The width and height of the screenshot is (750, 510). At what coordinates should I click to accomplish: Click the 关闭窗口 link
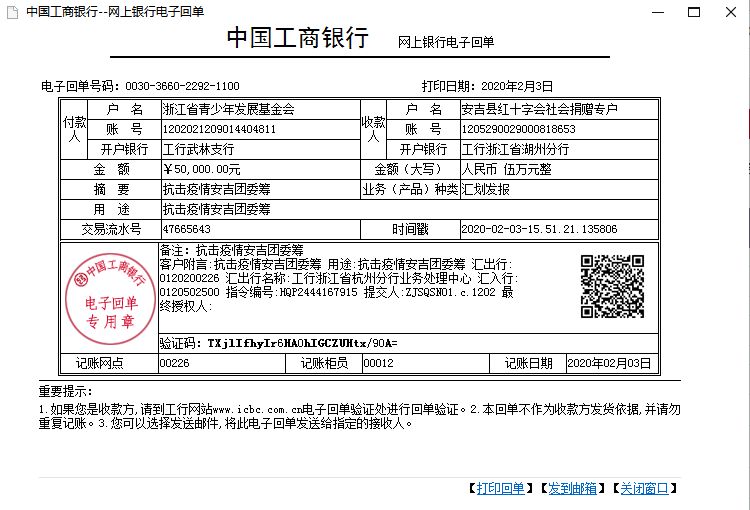click(x=644, y=488)
